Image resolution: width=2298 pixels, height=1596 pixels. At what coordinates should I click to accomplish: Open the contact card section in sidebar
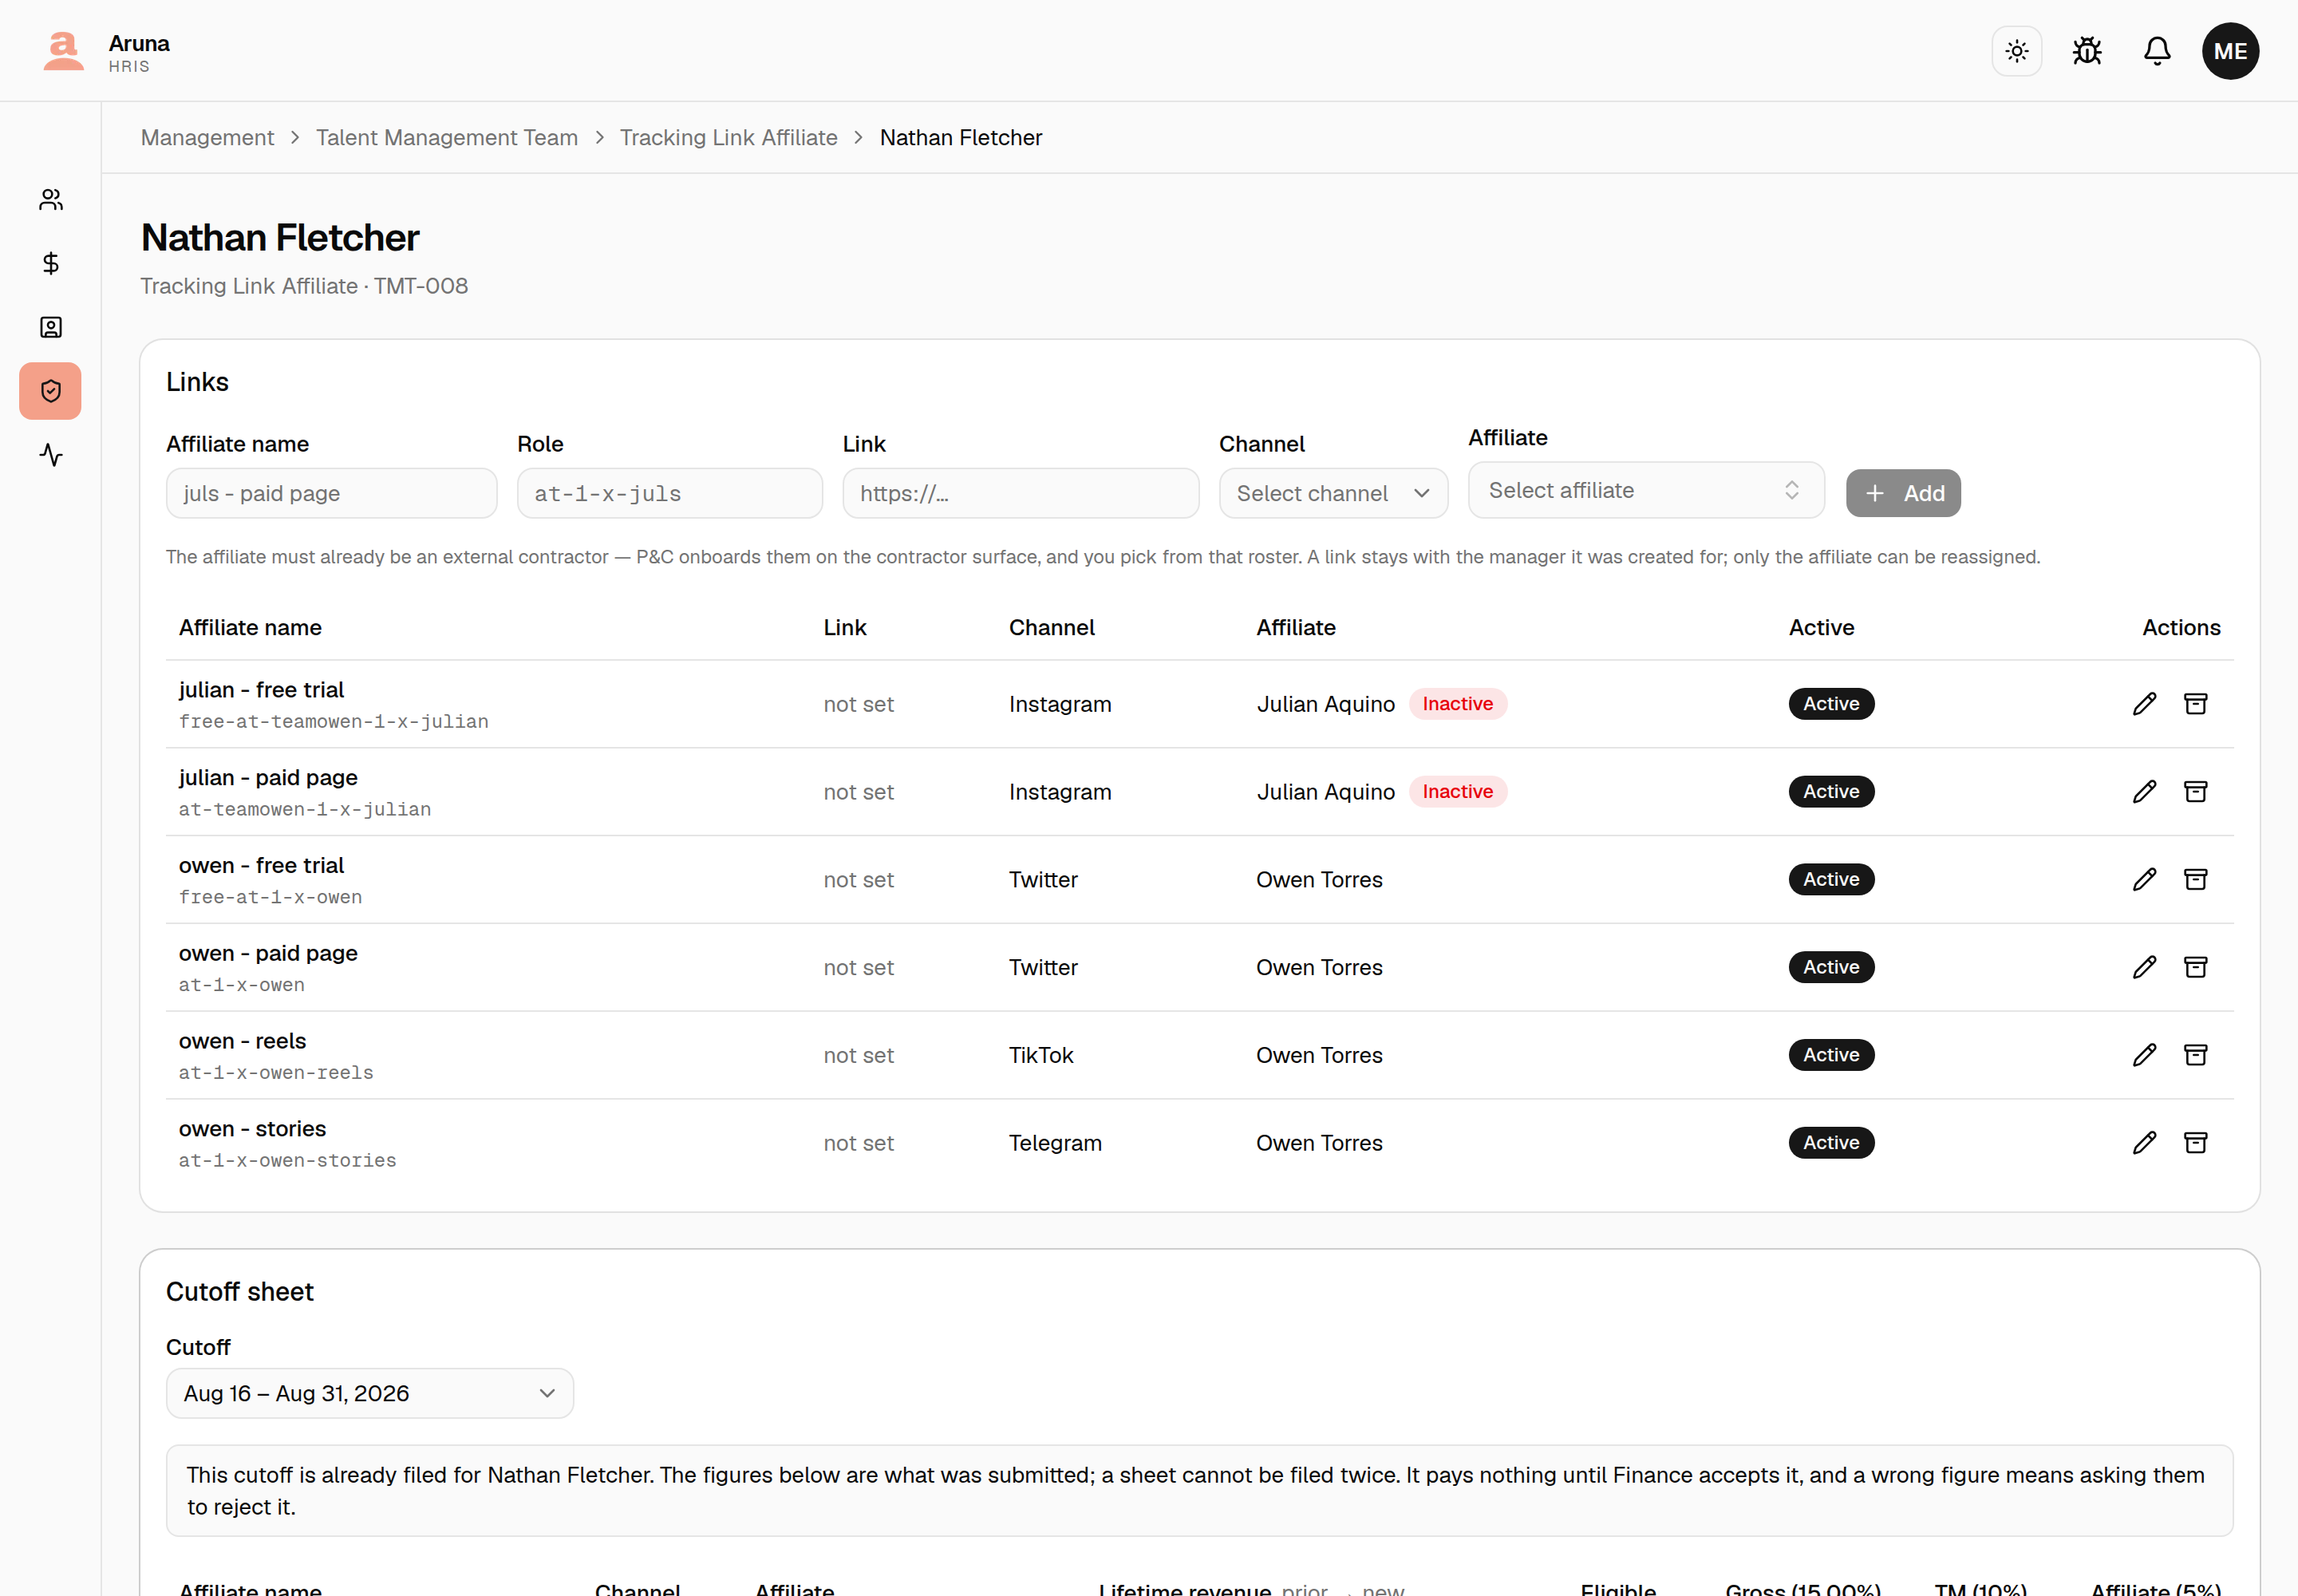(x=51, y=327)
